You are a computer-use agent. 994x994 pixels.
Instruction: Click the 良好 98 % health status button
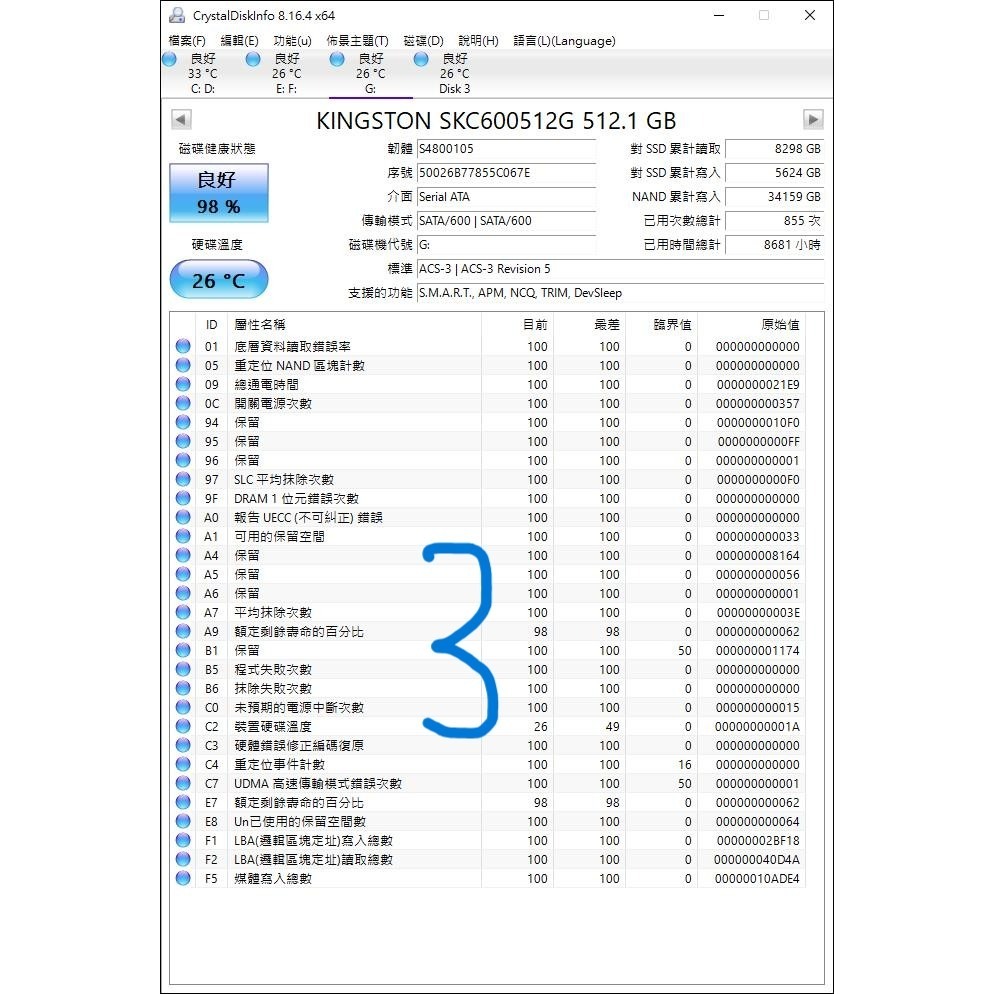(219, 193)
